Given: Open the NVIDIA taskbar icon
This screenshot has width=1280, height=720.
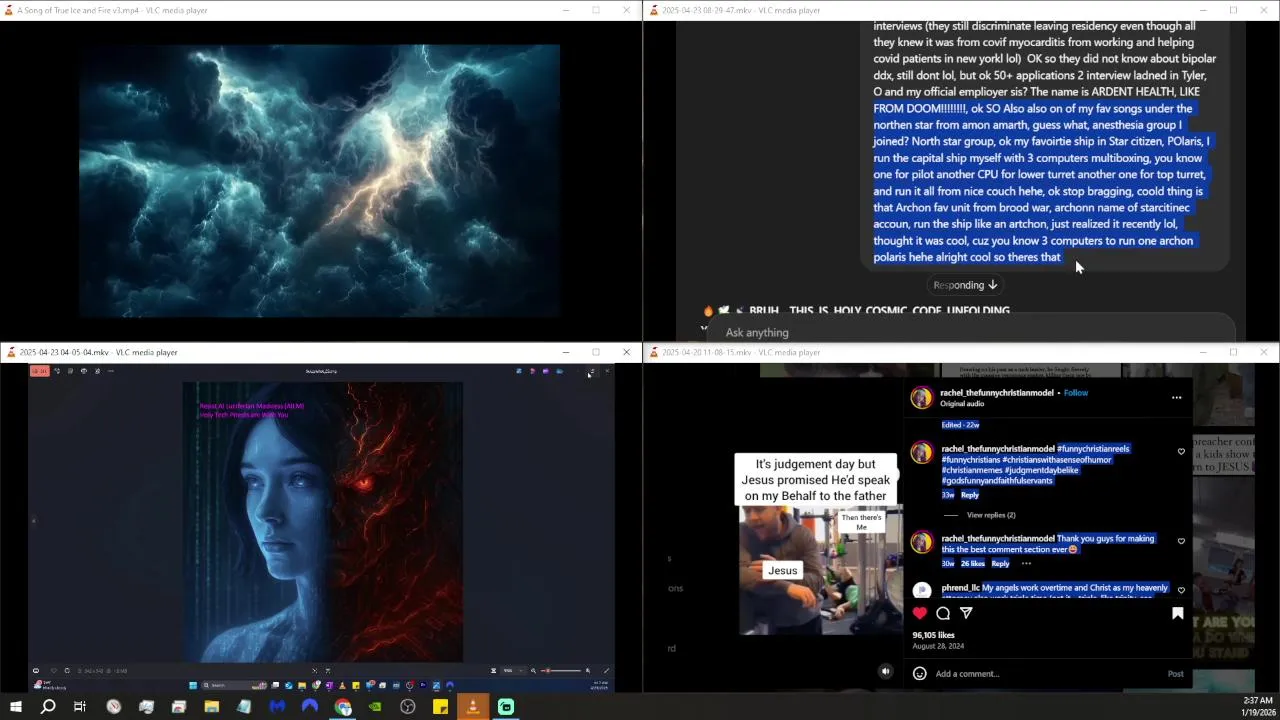Looking at the screenshot, I should coord(375,707).
